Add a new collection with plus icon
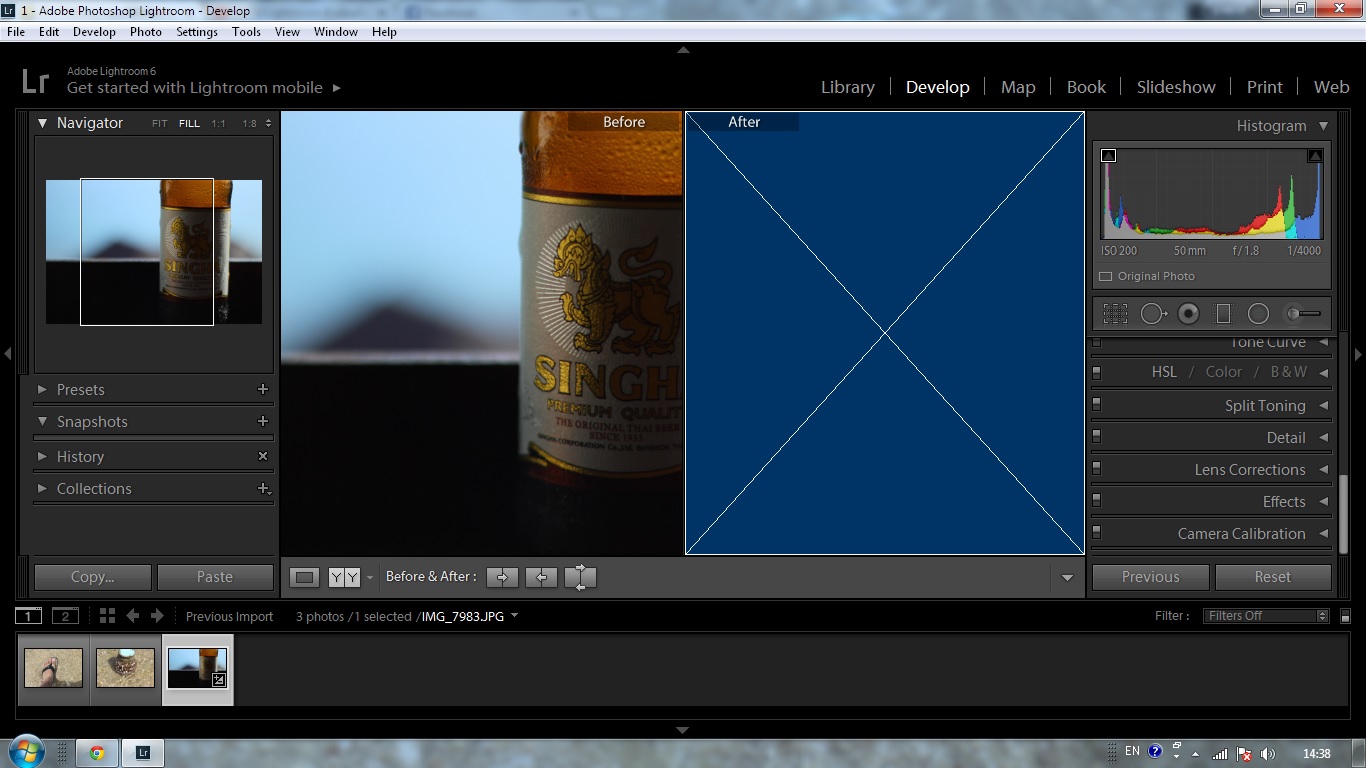 click(x=264, y=488)
